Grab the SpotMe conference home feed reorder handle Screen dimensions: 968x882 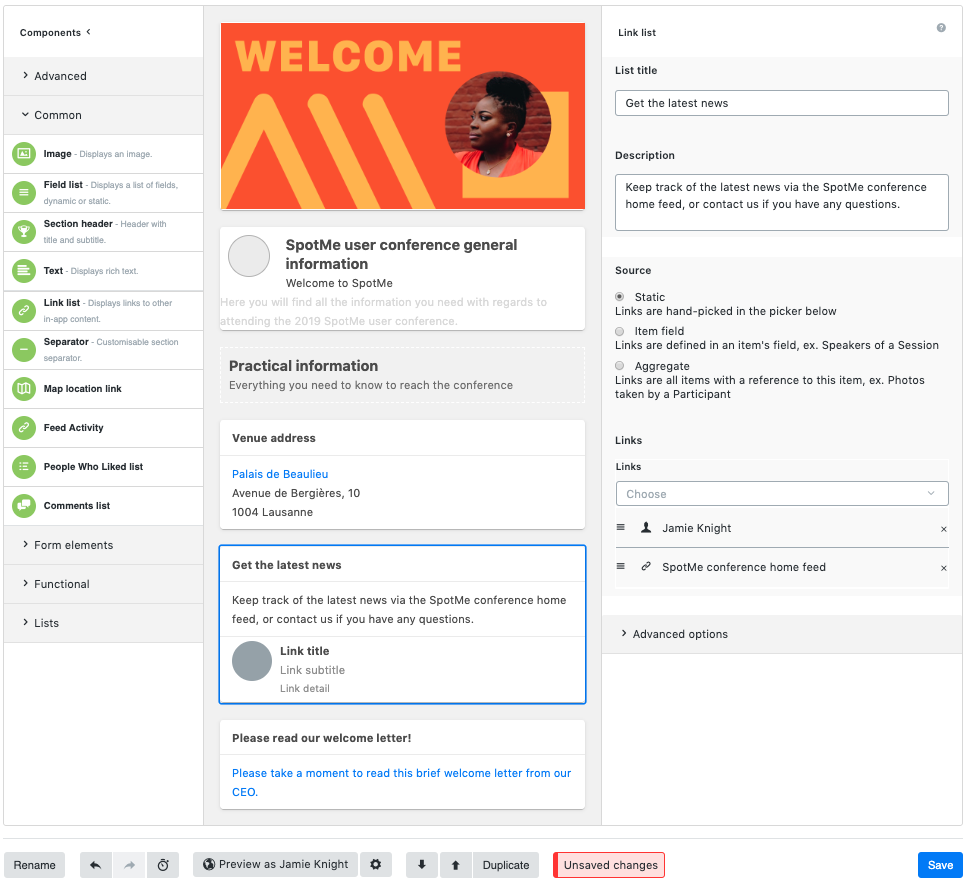tap(620, 566)
